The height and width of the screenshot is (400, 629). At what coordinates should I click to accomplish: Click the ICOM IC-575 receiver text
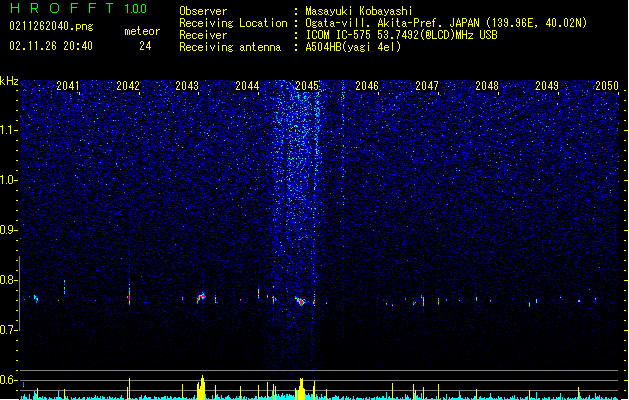coord(401,35)
